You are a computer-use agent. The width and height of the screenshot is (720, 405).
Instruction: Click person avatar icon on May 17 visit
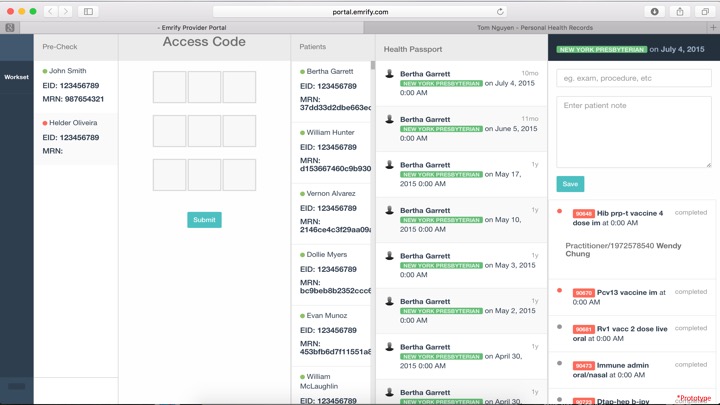389,164
